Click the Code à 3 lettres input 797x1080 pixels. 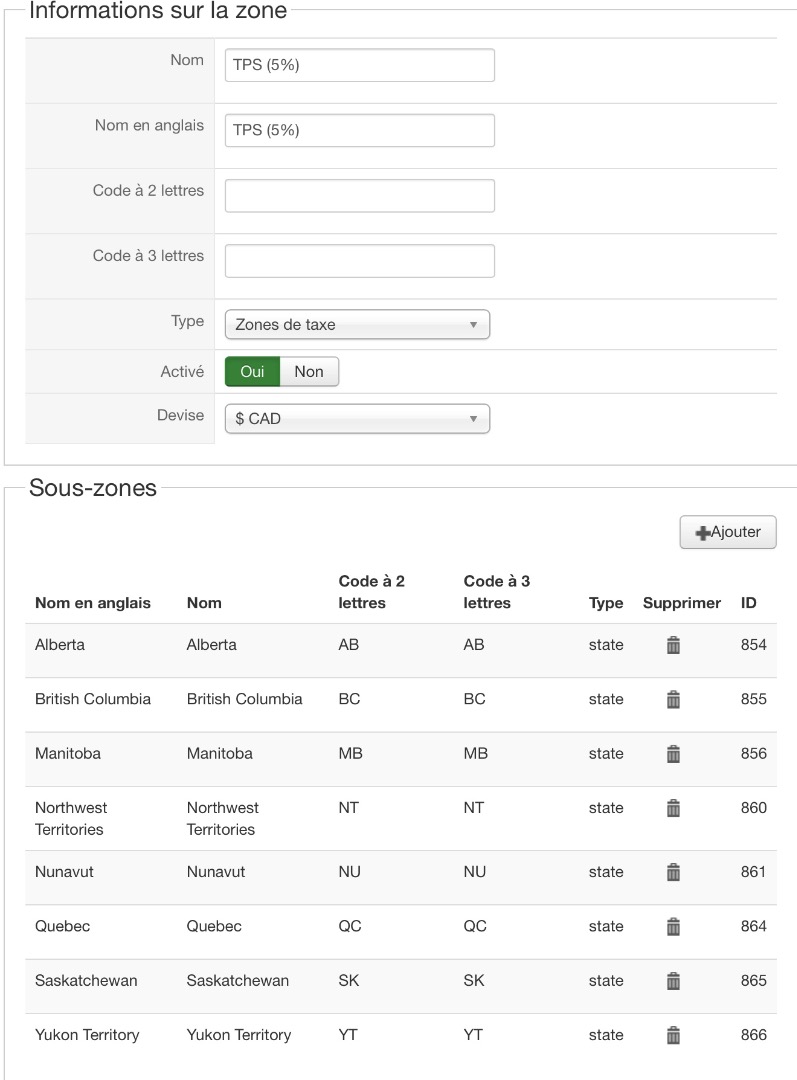click(359, 261)
